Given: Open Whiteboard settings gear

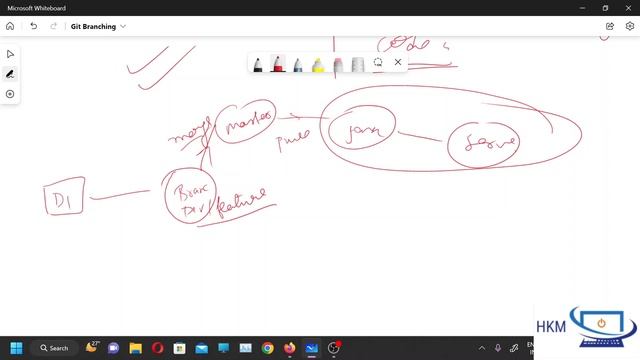Looking at the screenshot, I should tap(630, 26).
